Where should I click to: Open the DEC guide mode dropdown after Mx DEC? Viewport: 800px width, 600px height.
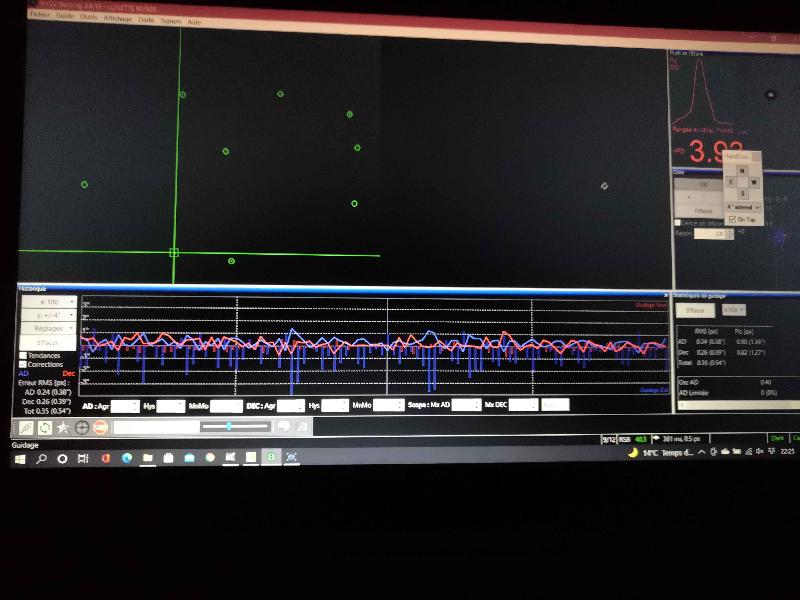click(555, 405)
